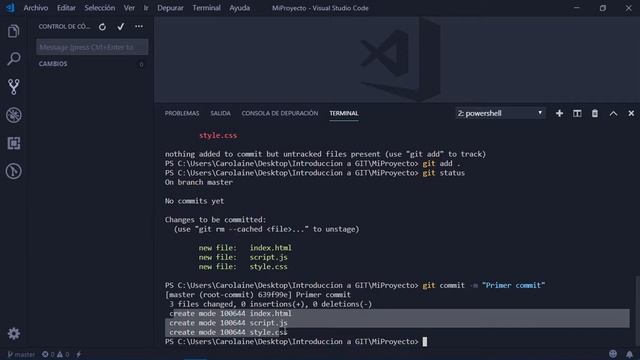The height and width of the screenshot is (360, 640).
Task: Open the Ir menu
Action: pyautogui.click(x=146, y=8)
